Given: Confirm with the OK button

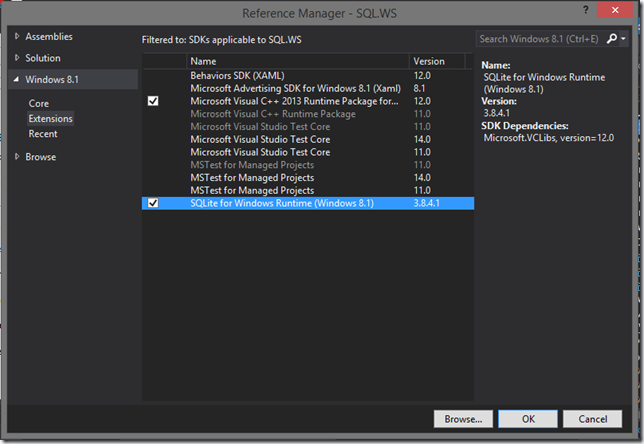Looking at the screenshot, I should point(528,419).
